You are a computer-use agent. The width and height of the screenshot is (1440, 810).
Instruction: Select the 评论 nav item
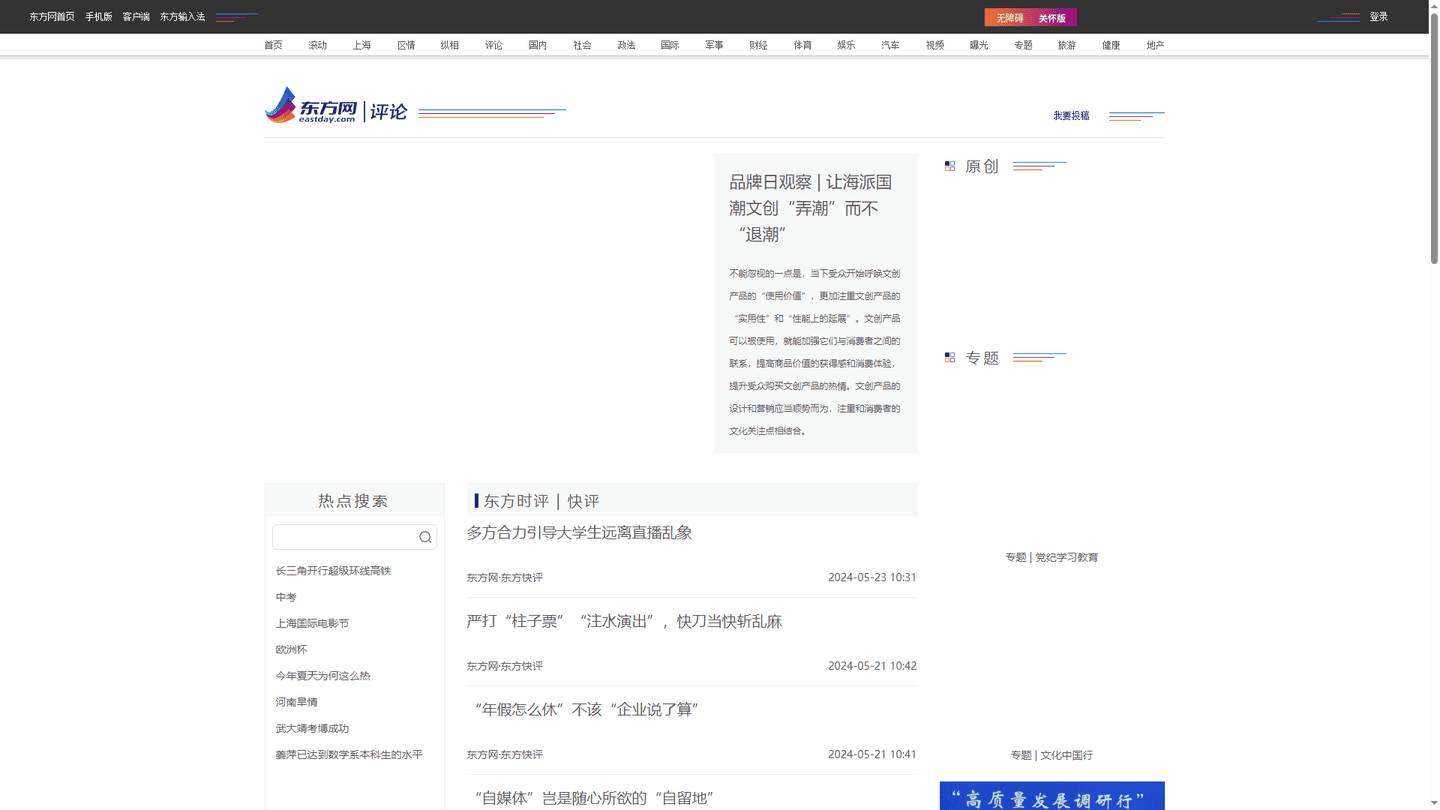tap(494, 45)
